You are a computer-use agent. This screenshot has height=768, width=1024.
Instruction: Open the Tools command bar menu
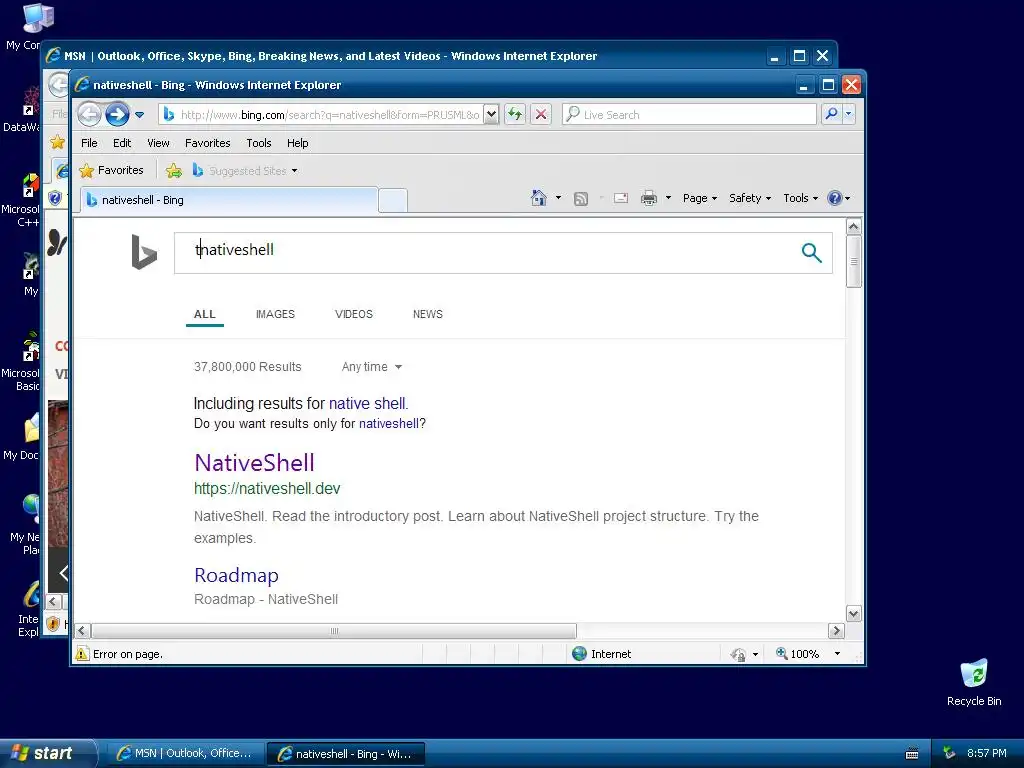point(801,198)
